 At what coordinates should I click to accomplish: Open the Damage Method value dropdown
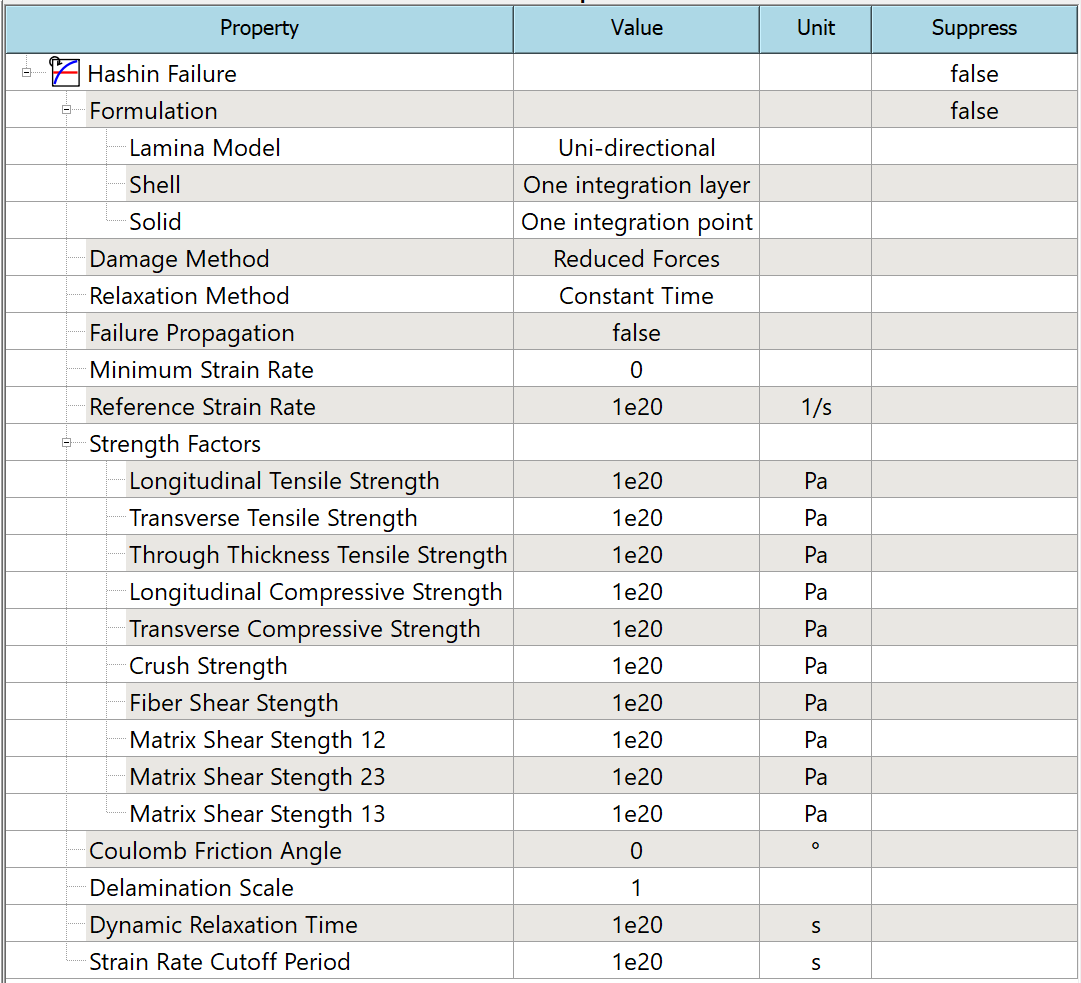click(636, 258)
